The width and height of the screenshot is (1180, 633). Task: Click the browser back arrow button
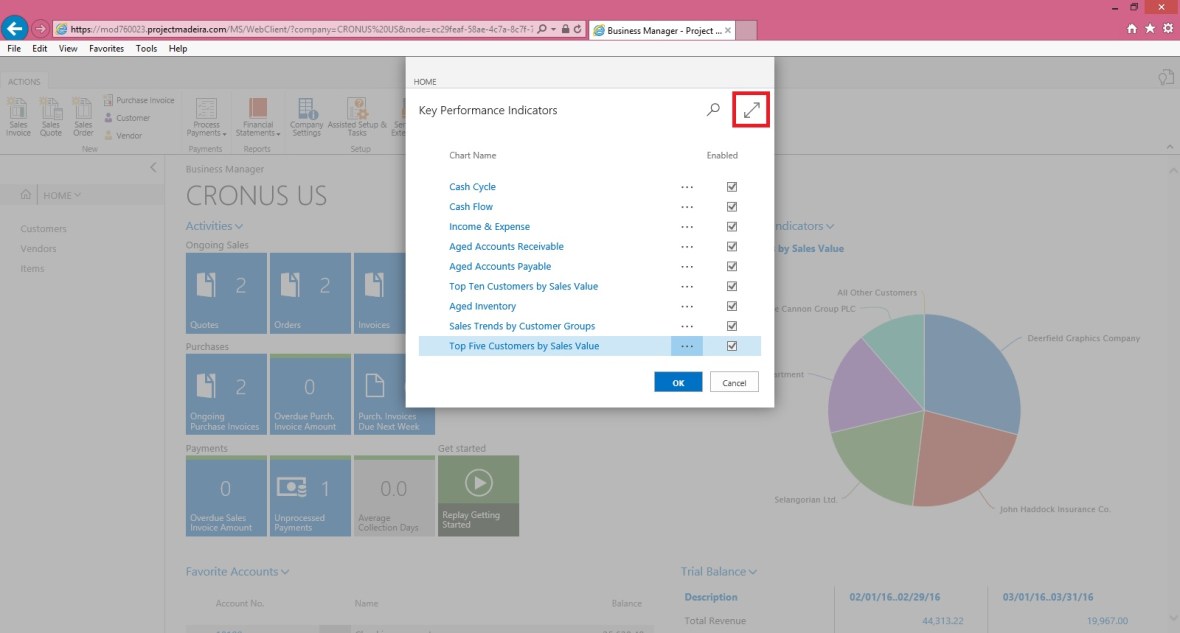click(x=15, y=28)
